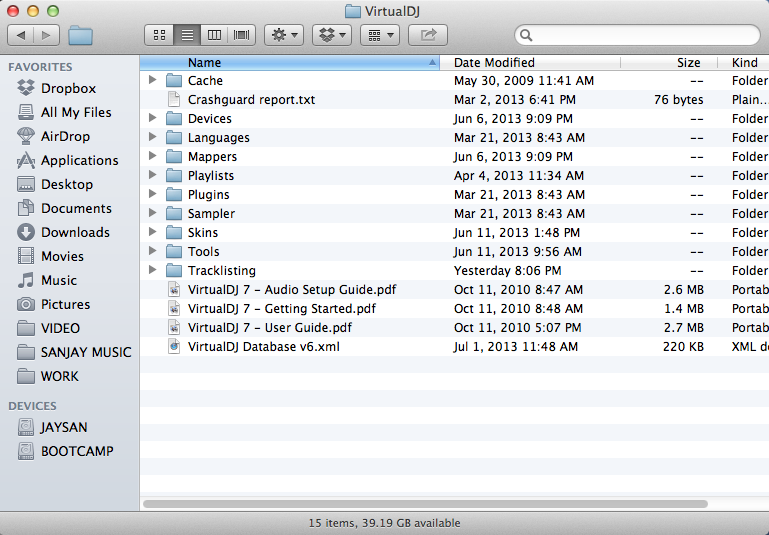The image size is (769, 535).
Task: Click the VirtualDJ title folder icon
Action: pyautogui.click(x=353, y=11)
